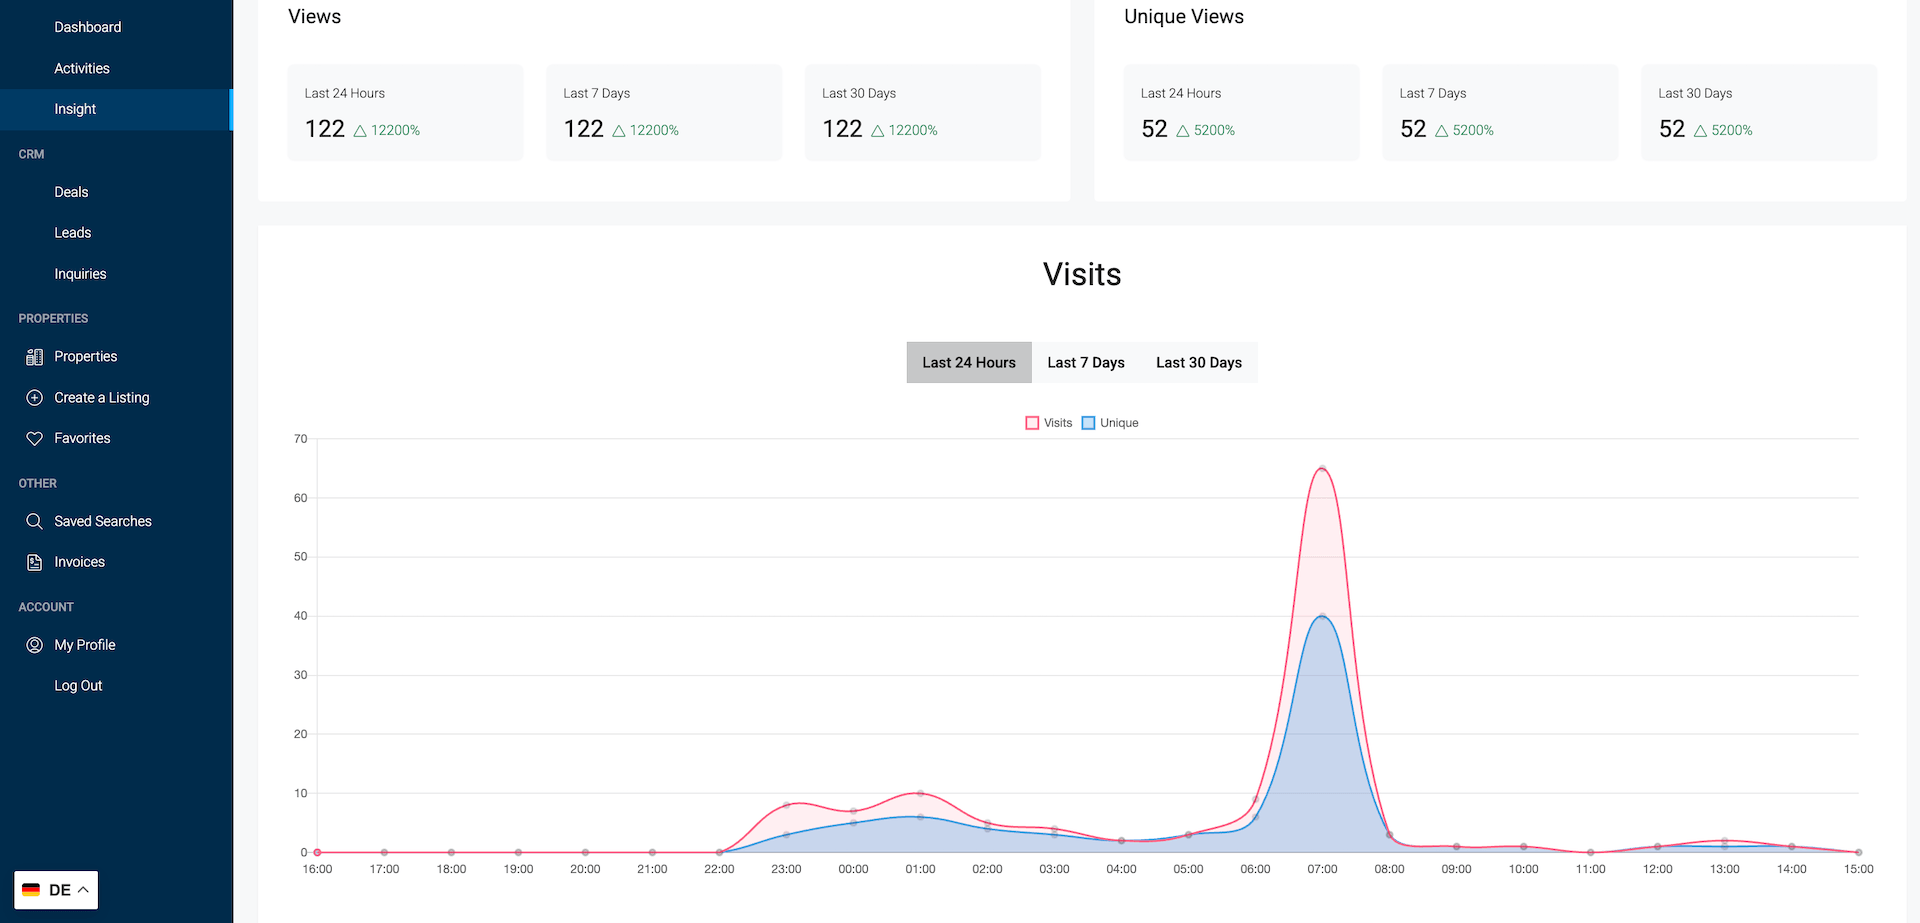Open Saved Searches link

coord(103,522)
